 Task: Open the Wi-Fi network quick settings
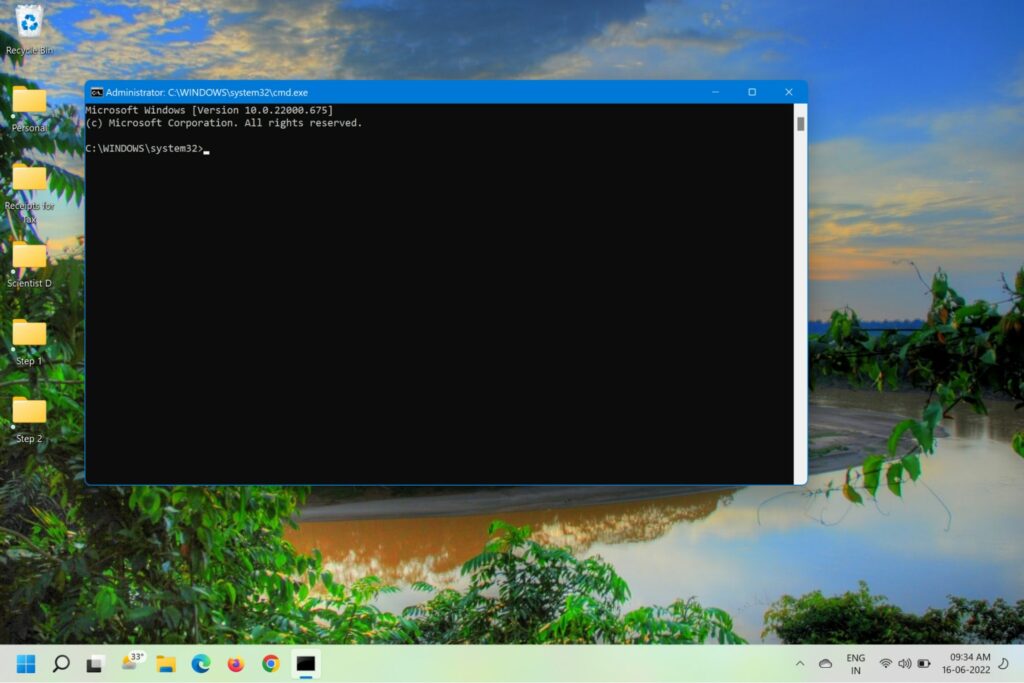coord(885,663)
